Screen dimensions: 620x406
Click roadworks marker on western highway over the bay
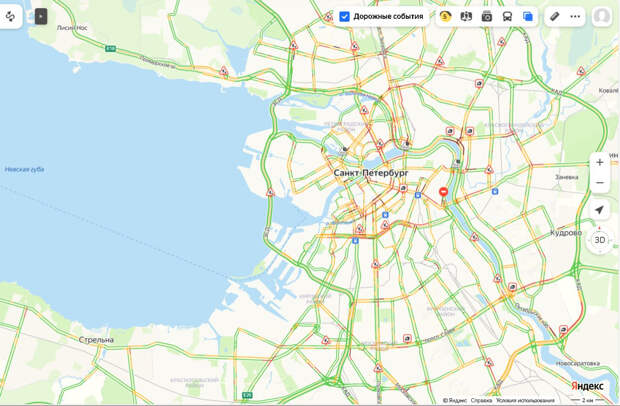point(270,193)
